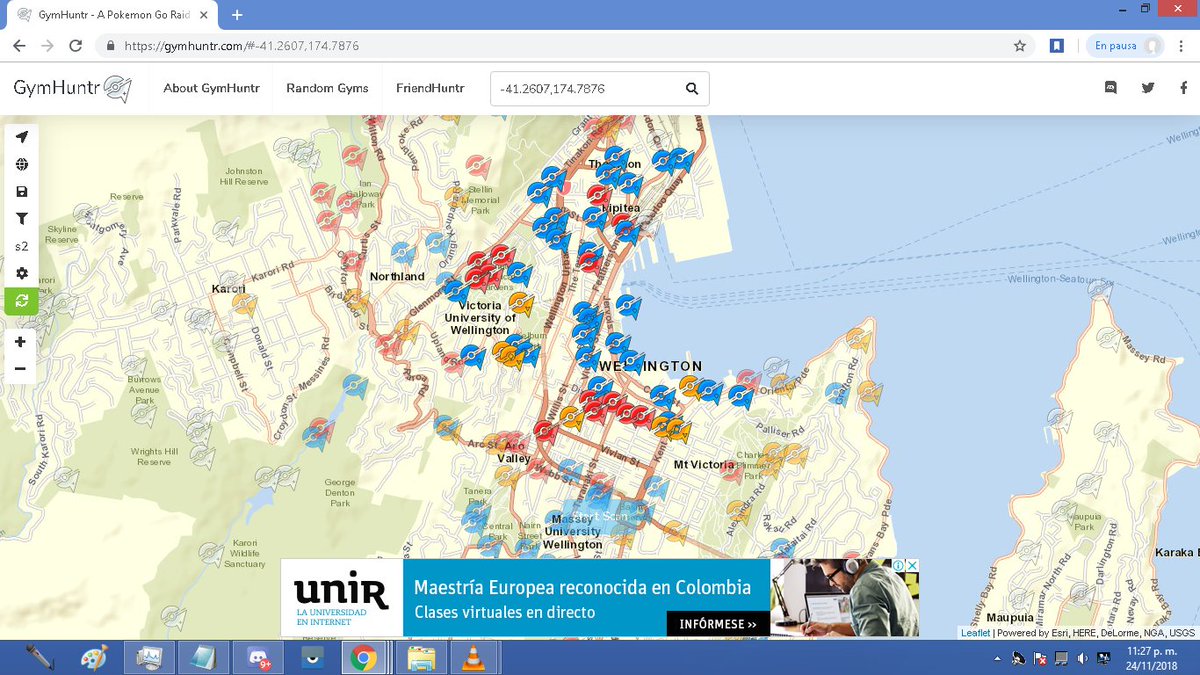Select the GymHuntr browser tab
This screenshot has height=675, width=1200.
tap(110, 15)
